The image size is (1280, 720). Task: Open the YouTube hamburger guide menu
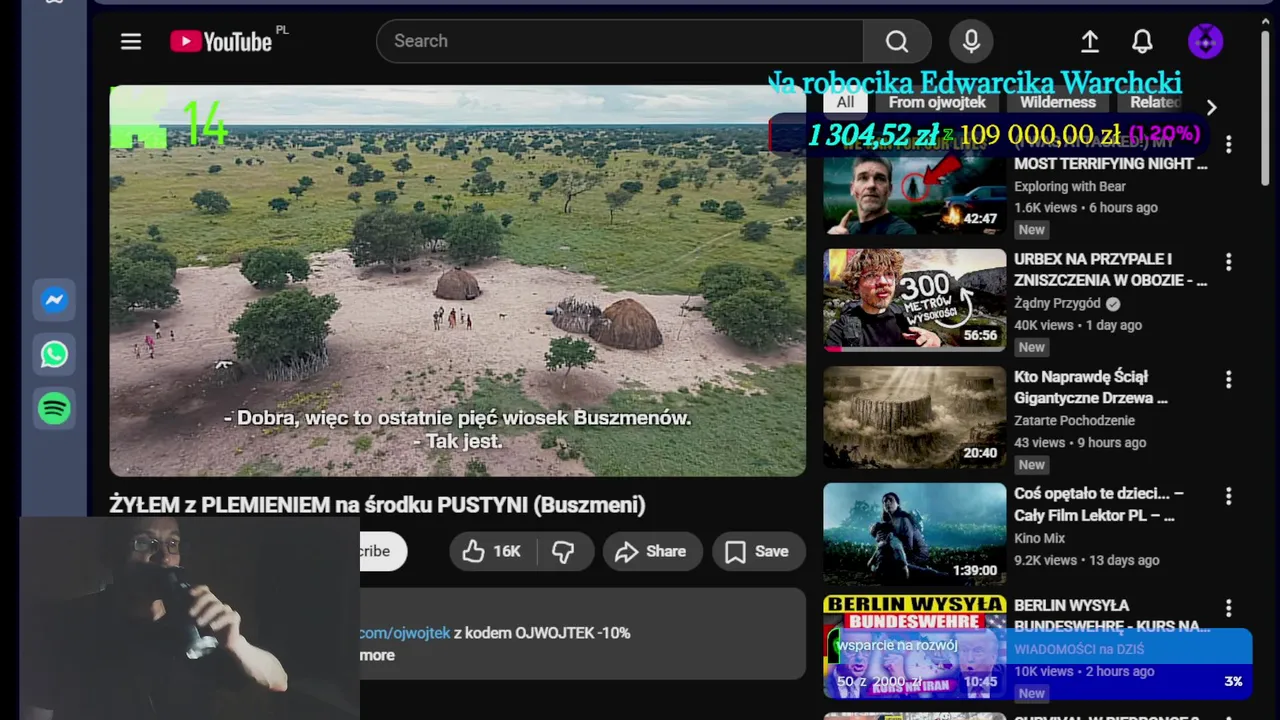tap(131, 41)
